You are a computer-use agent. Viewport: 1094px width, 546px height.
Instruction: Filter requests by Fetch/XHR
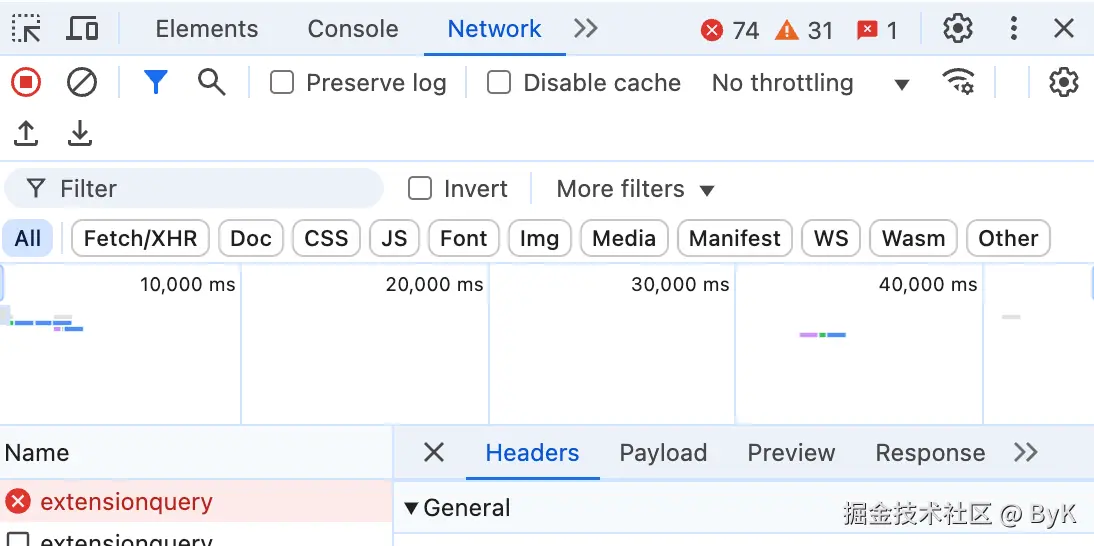[x=140, y=239]
